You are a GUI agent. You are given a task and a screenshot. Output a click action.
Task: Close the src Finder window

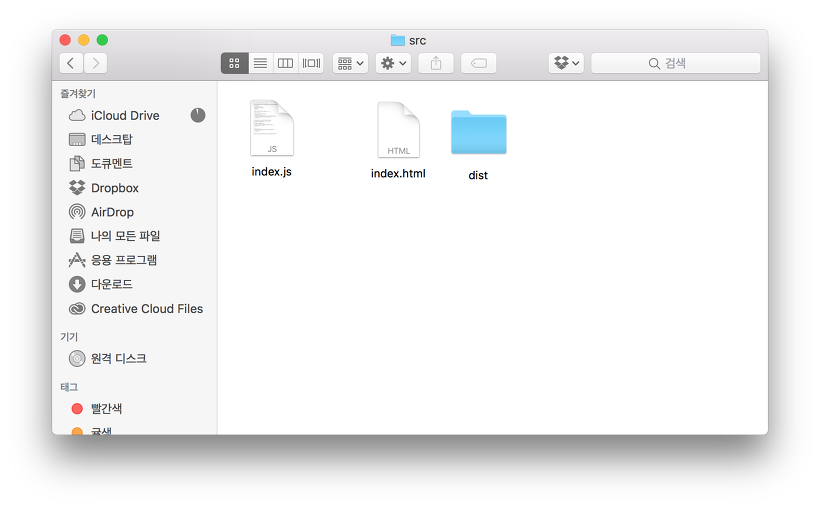(x=65, y=40)
